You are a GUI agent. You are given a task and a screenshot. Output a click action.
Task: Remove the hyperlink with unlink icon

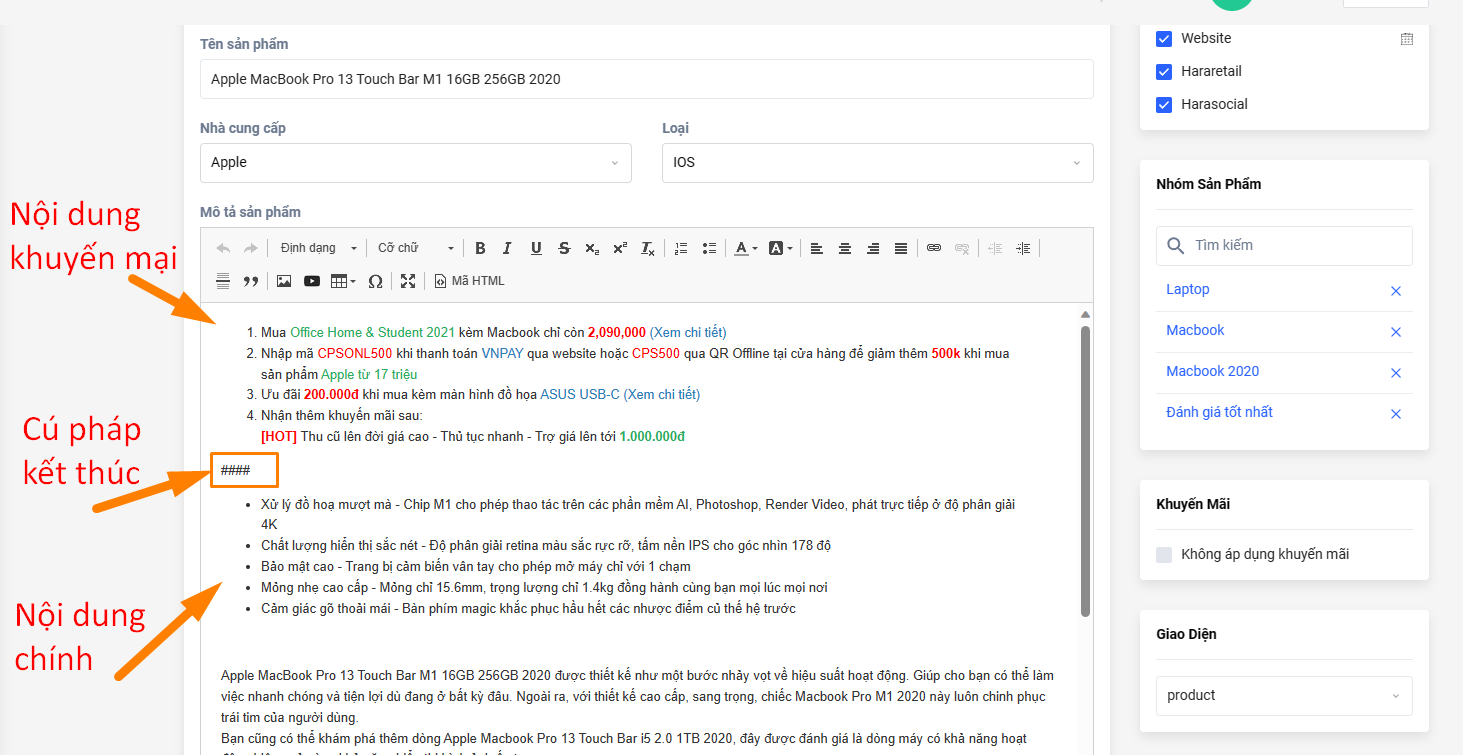click(x=962, y=248)
